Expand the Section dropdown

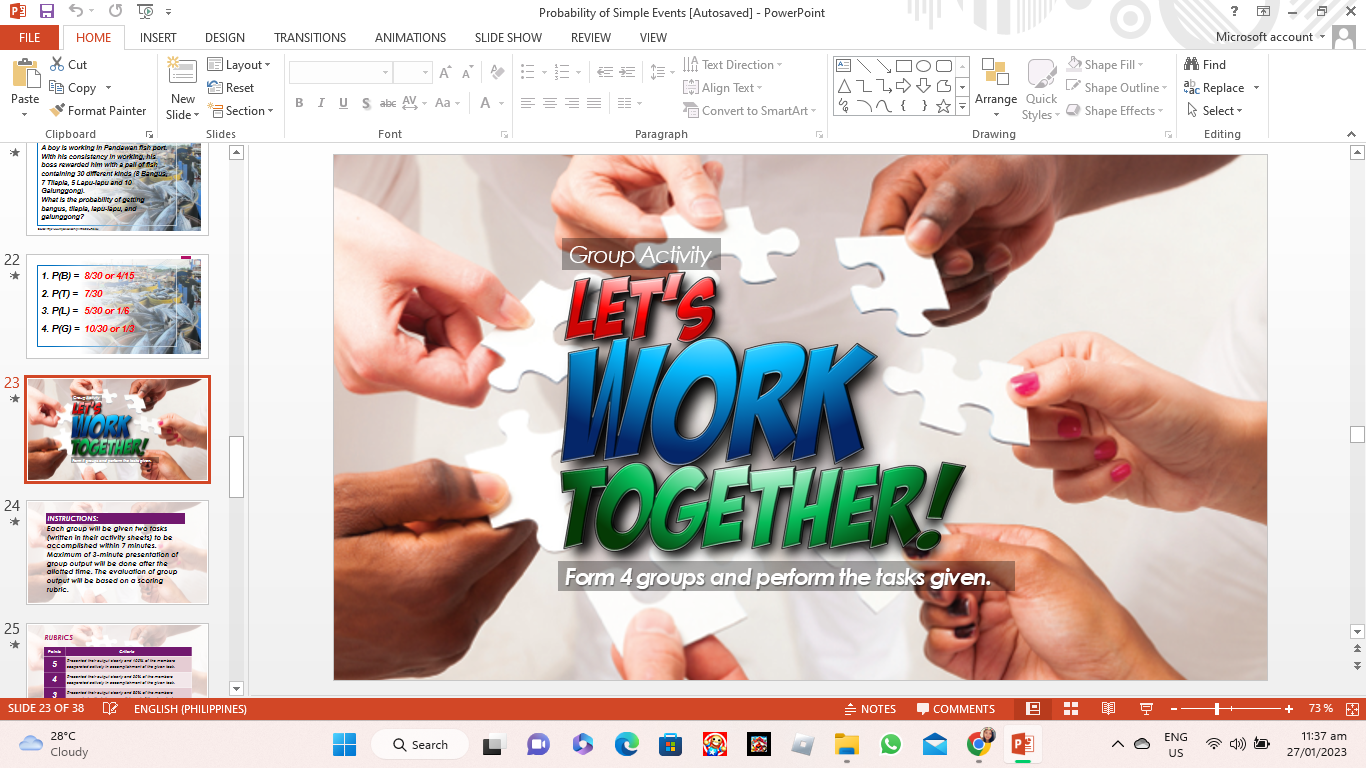pyautogui.click(x=240, y=111)
